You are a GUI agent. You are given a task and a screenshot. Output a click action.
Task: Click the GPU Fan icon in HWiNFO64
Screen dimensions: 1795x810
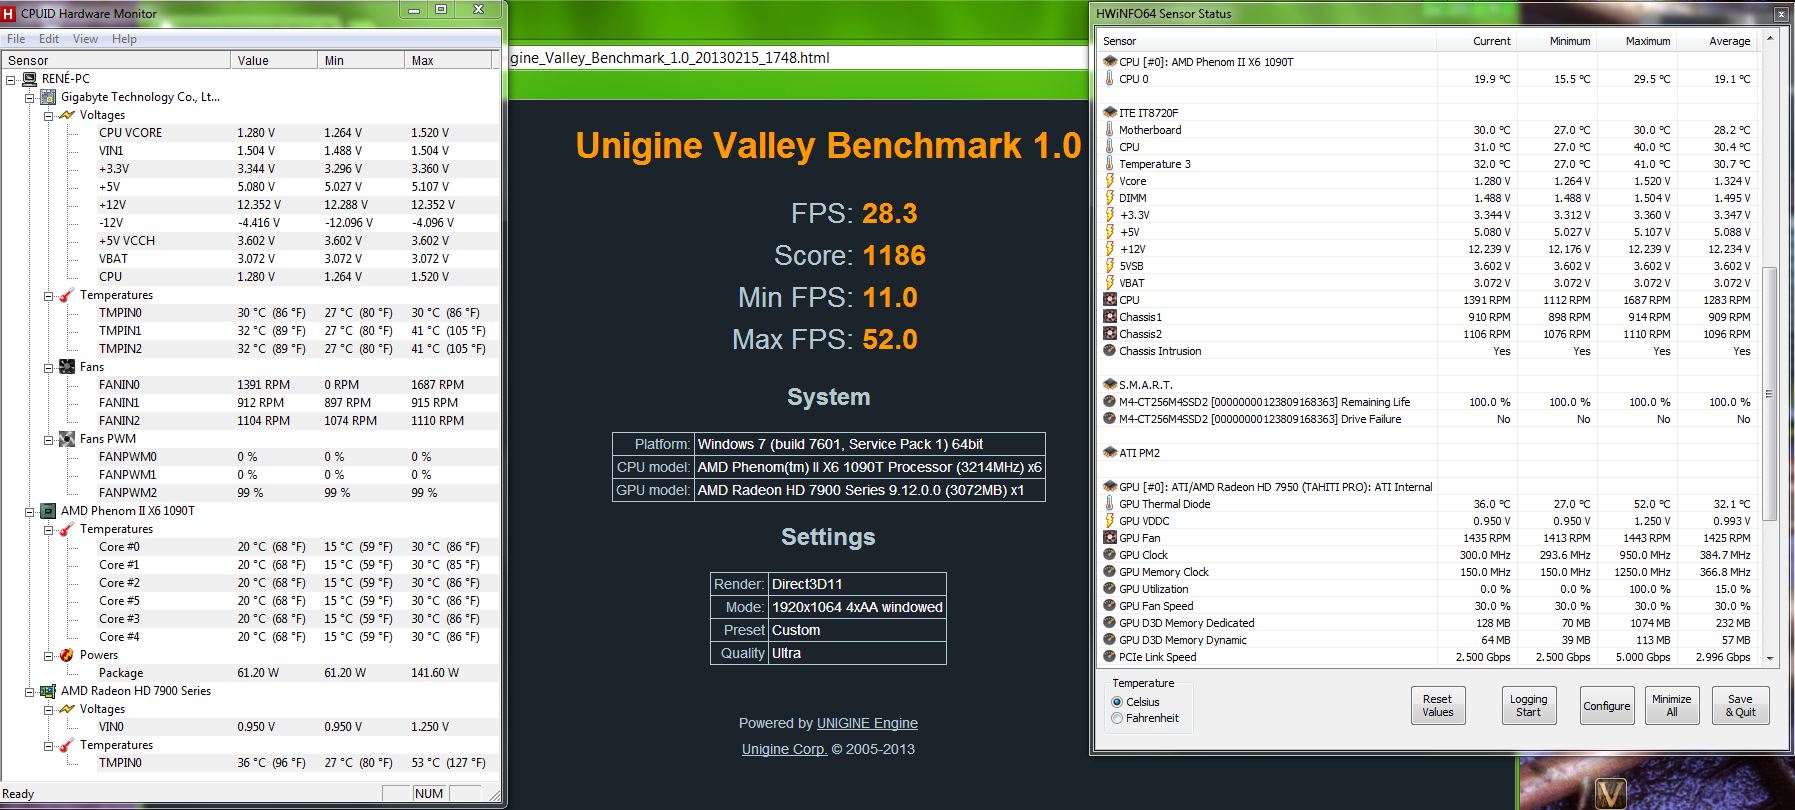coord(1109,538)
